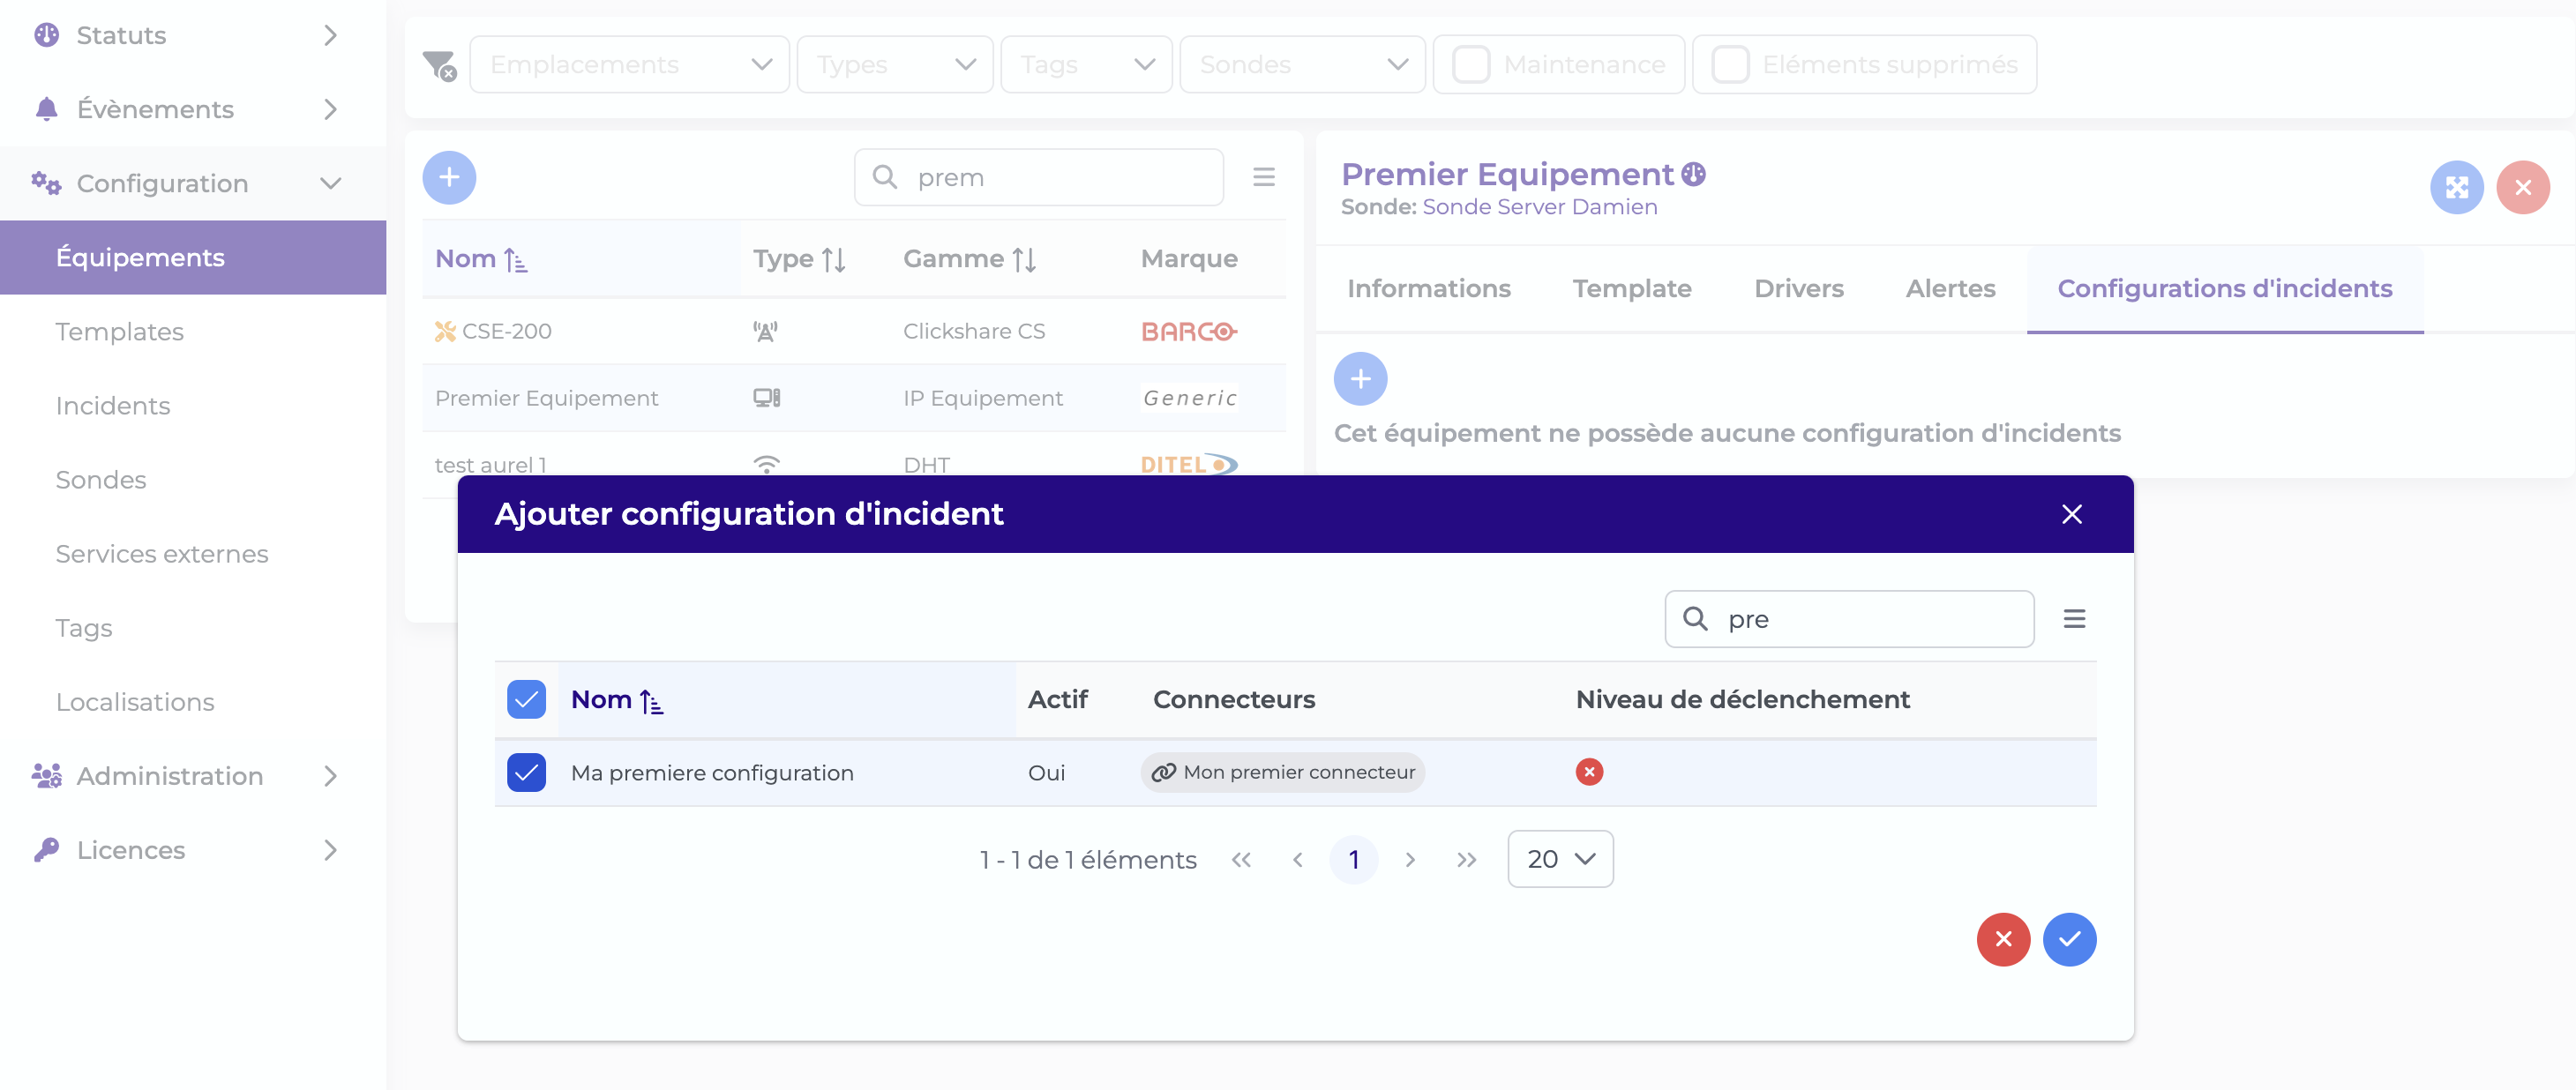The width and height of the screenshot is (2576, 1090).
Task: Expand the Statuts sidebar menu
Action: [193, 36]
